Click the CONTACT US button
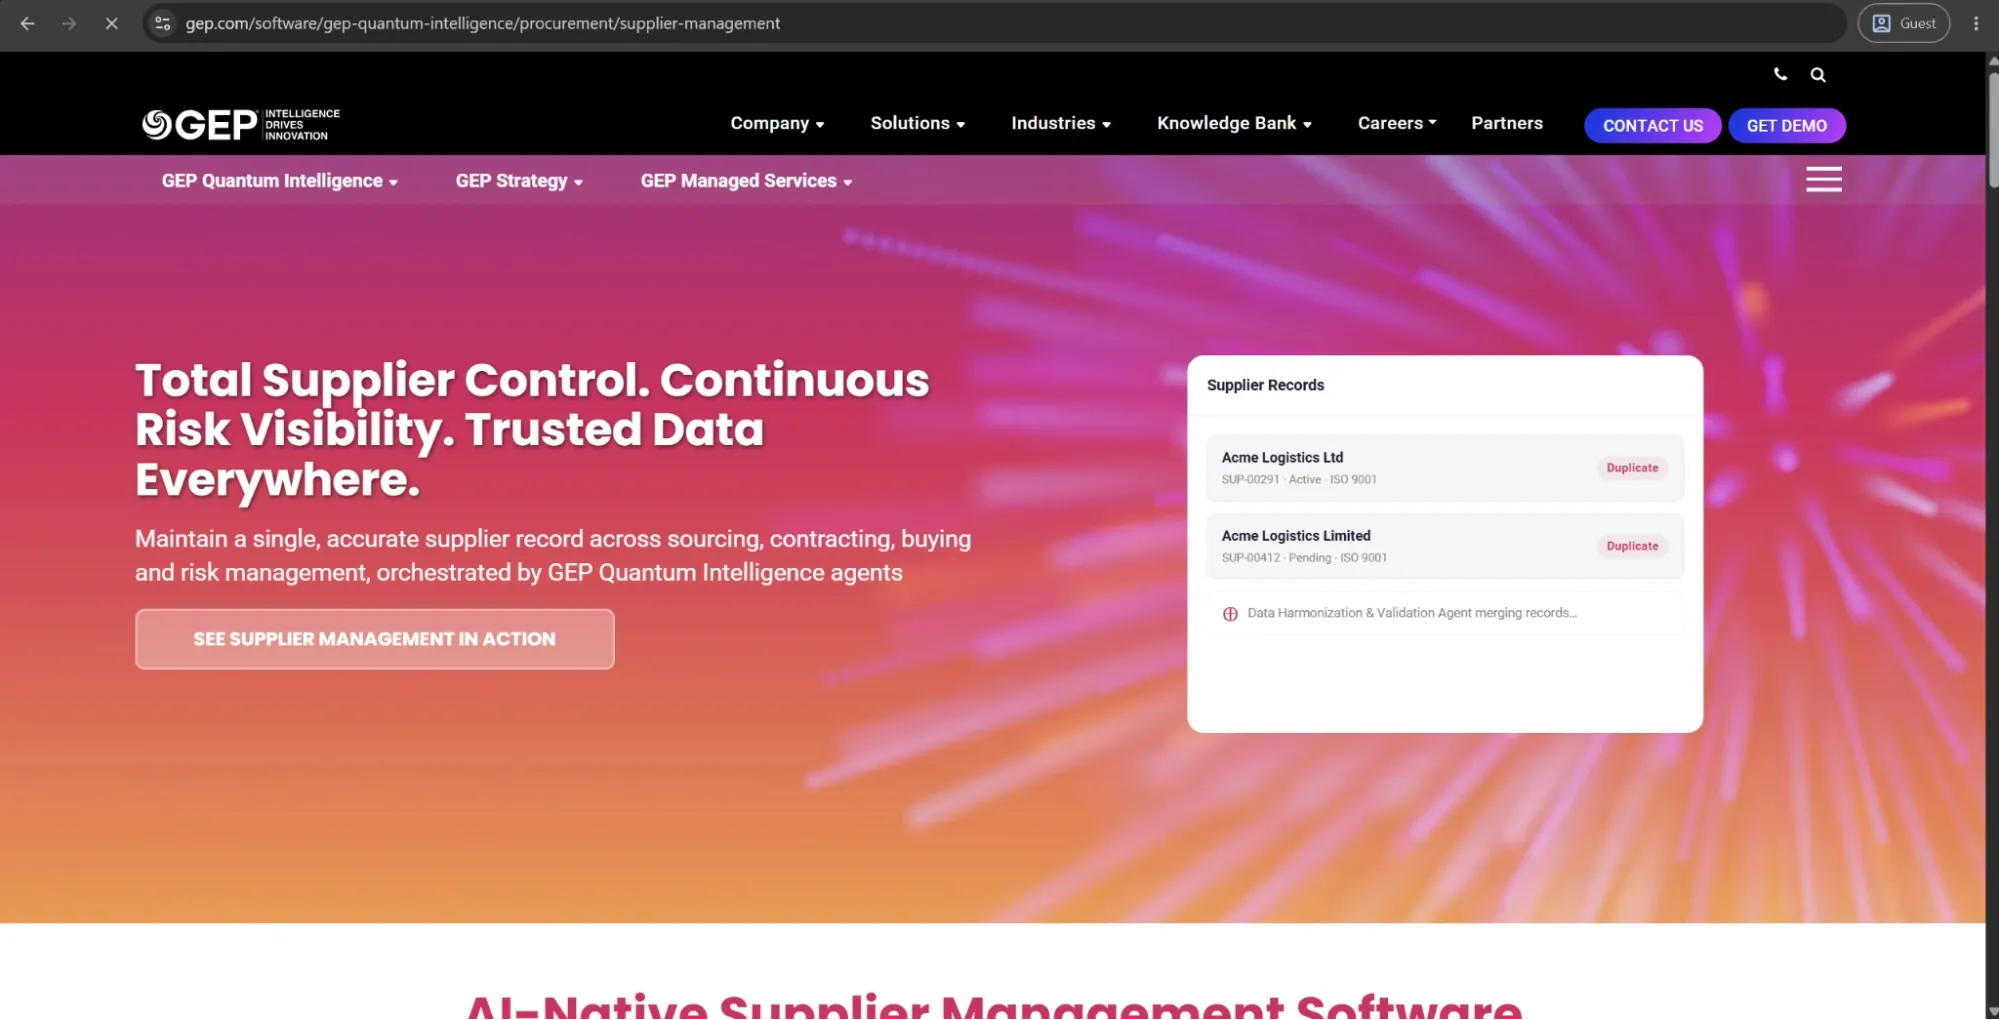This screenshot has width=1999, height=1020. coord(1652,126)
